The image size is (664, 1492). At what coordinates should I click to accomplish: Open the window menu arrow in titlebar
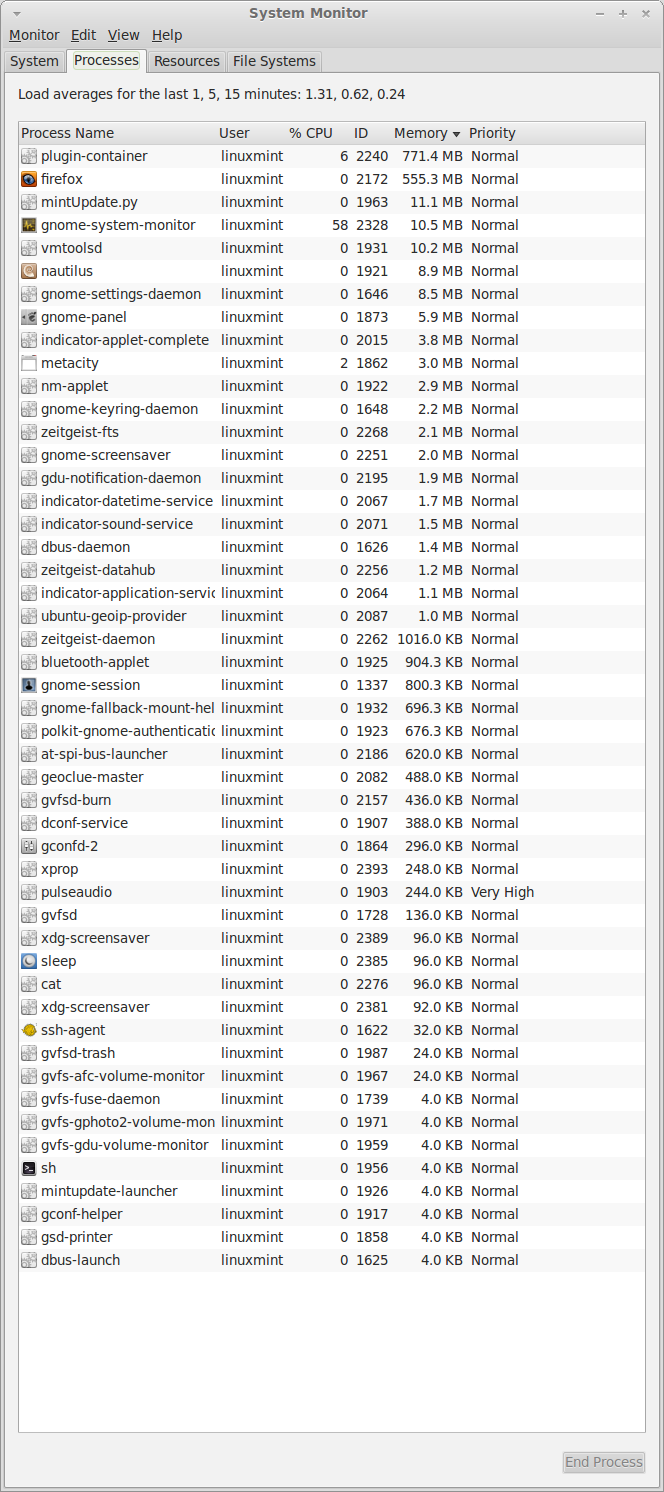16,14
